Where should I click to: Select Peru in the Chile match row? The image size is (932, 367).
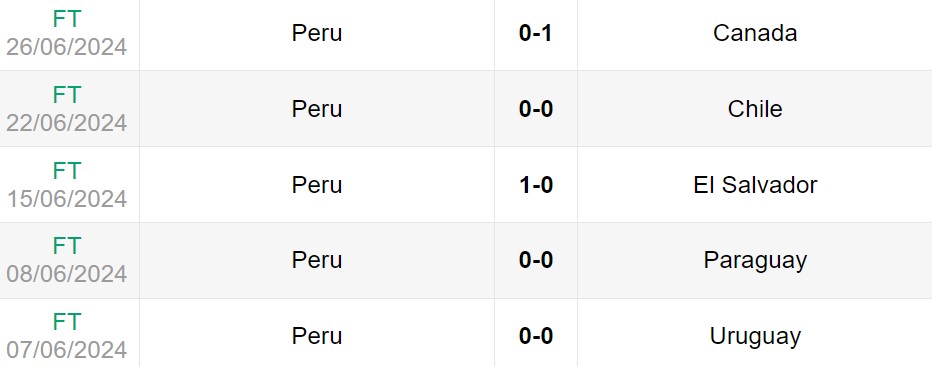[x=317, y=109]
